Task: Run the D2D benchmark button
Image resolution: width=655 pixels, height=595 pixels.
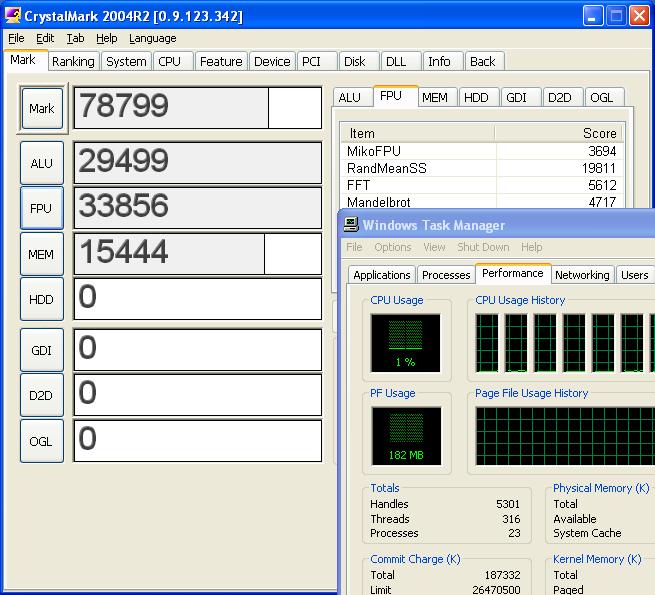Action: (42, 395)
